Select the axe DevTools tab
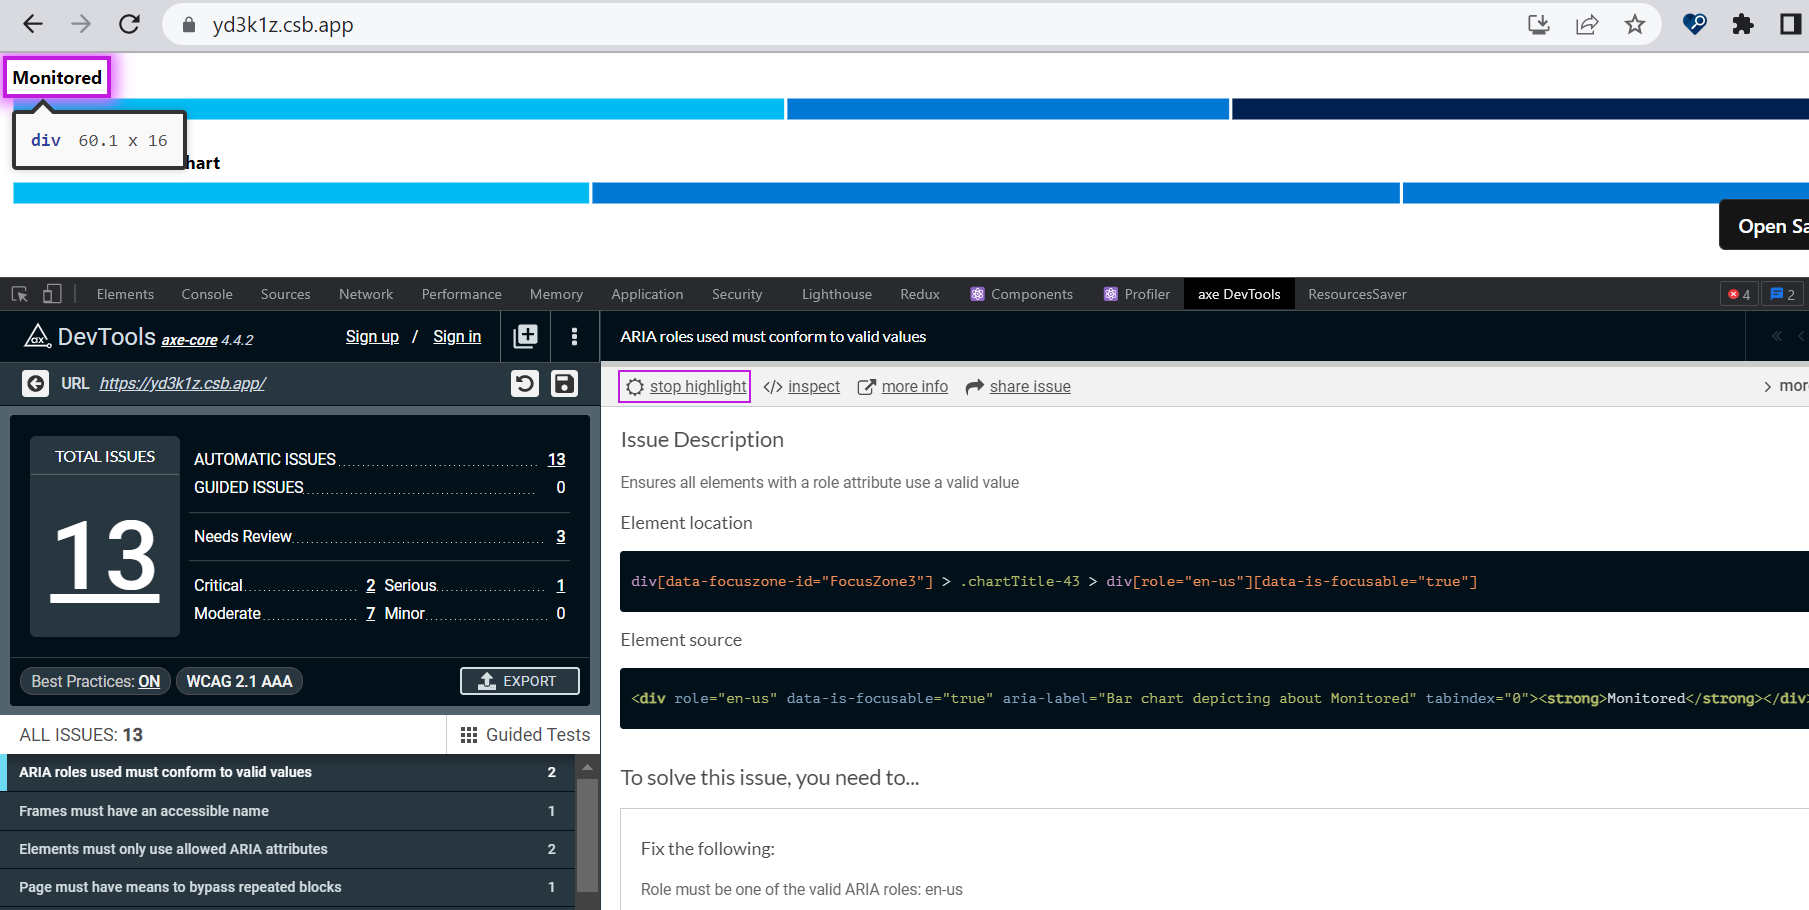1809x910 pixels. tap(1239, 294)
